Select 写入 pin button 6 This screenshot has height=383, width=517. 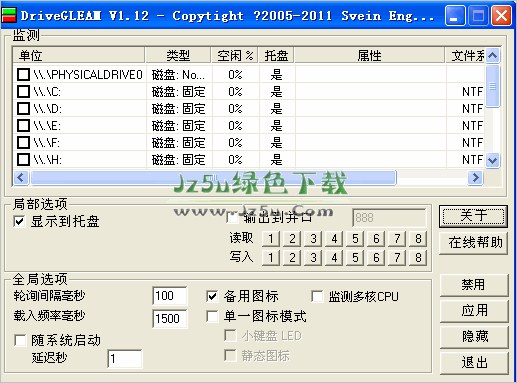point(376,258)
